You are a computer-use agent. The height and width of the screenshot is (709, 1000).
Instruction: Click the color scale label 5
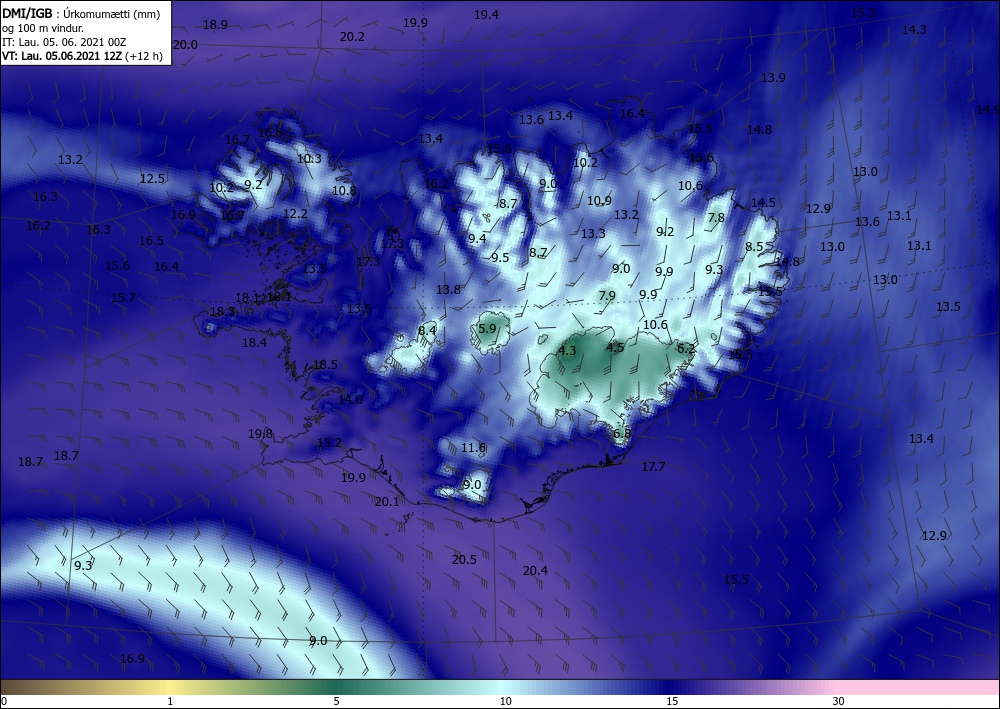pyautogui.click(x=336, y=701)
